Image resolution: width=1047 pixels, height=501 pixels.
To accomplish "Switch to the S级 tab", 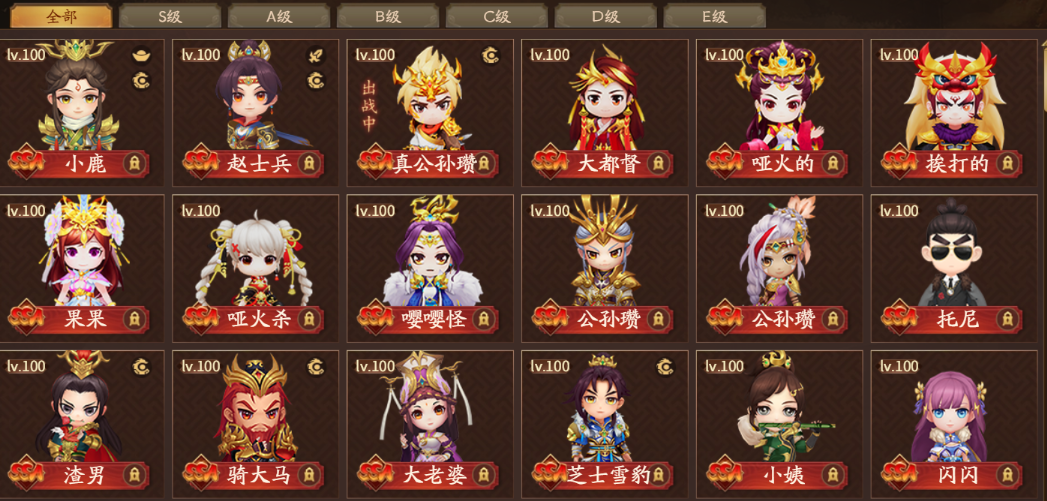I will pyautogui.click(x=170, y=16).
